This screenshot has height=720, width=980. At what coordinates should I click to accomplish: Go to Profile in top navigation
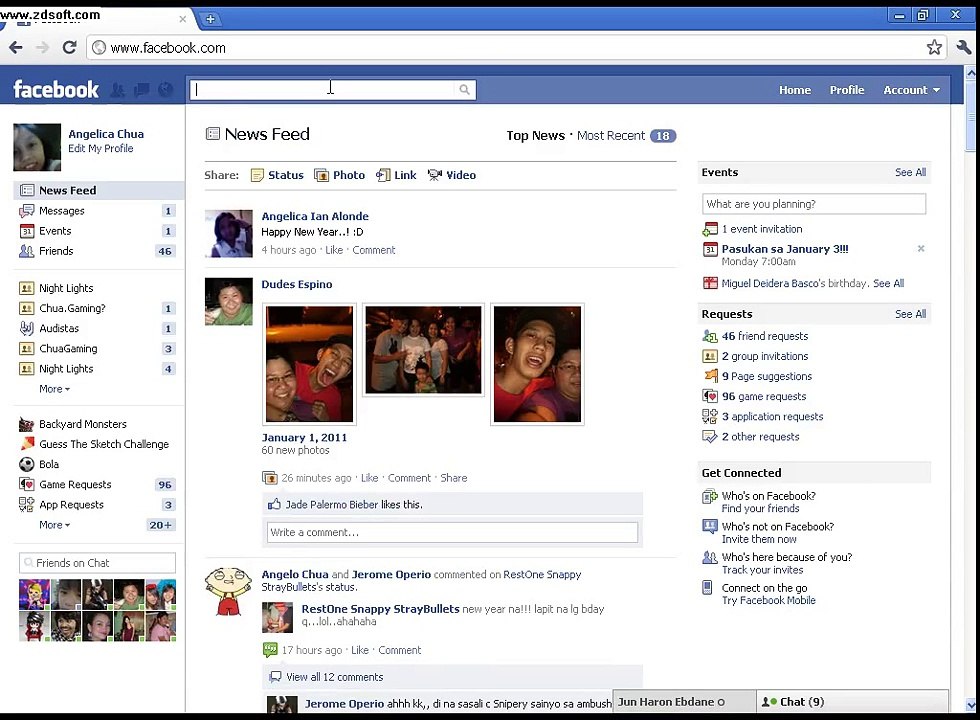(847, 90)
